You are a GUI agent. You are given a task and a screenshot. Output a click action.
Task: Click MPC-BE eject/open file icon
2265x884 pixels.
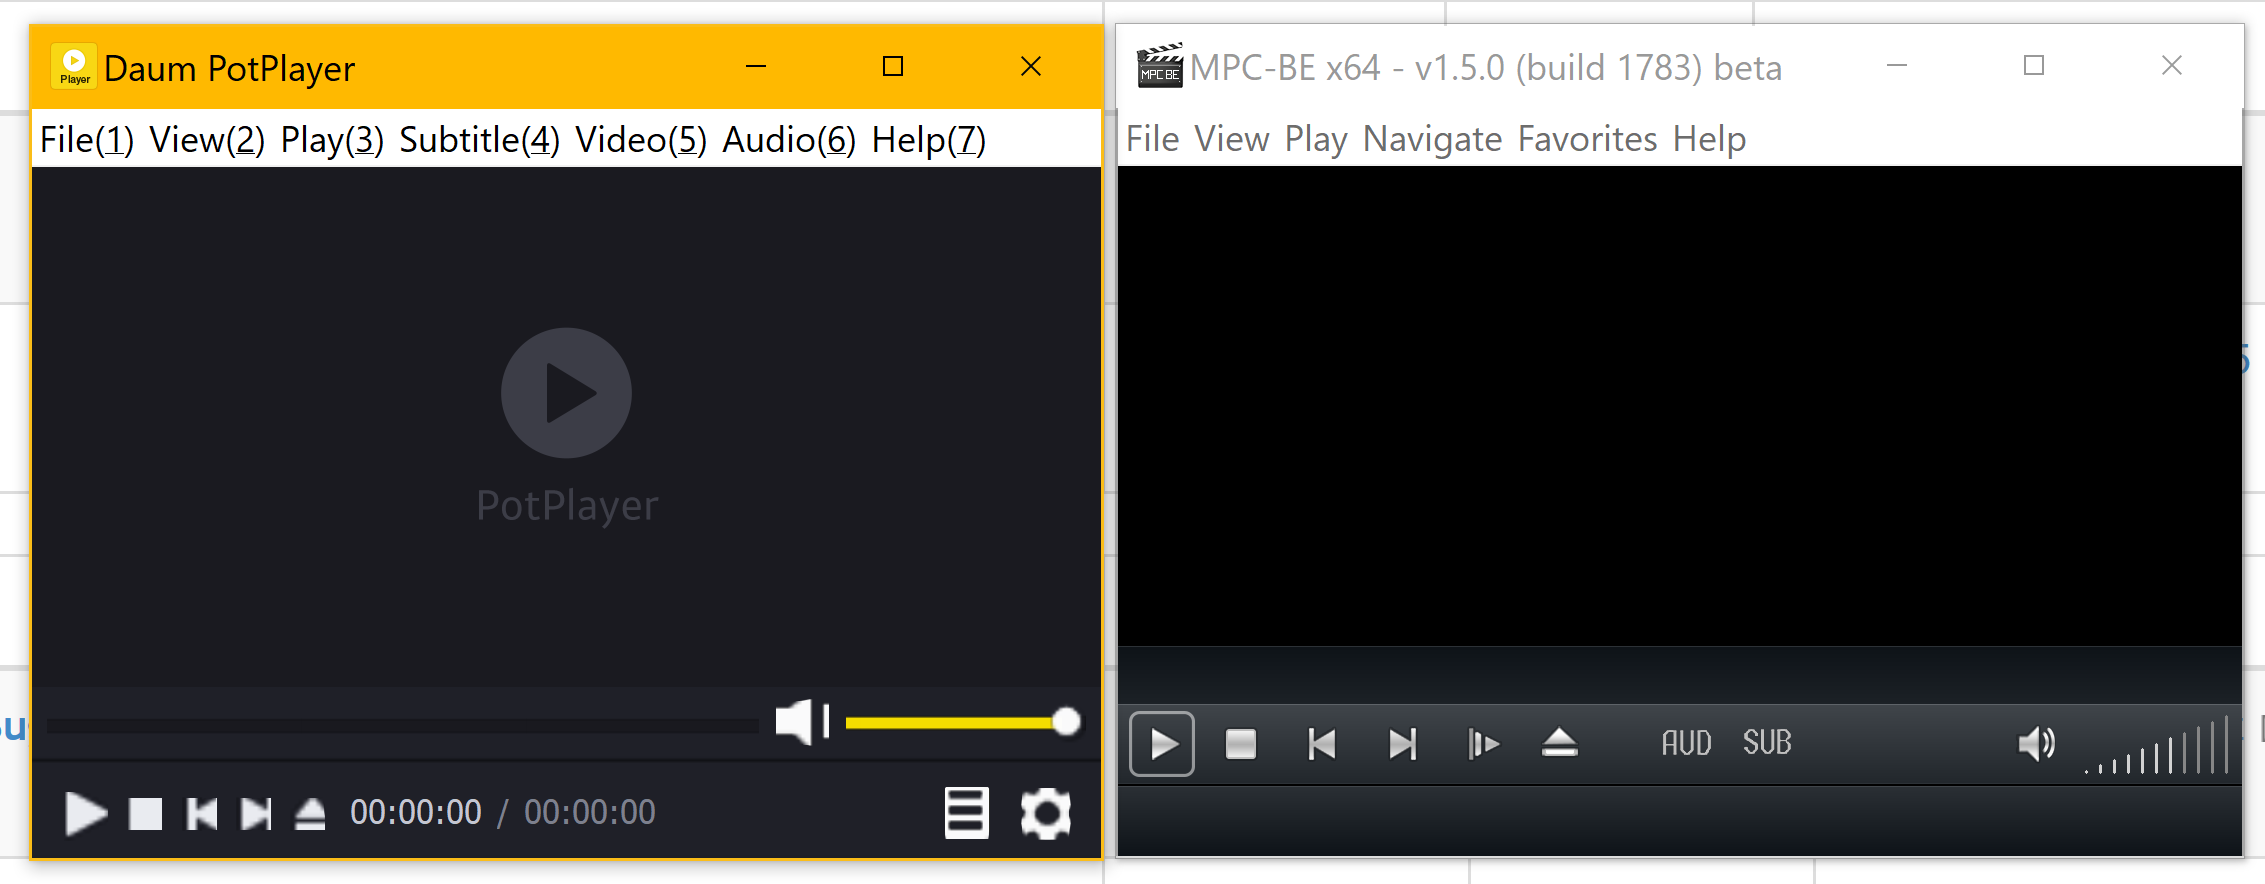[x=1560, y=744]
